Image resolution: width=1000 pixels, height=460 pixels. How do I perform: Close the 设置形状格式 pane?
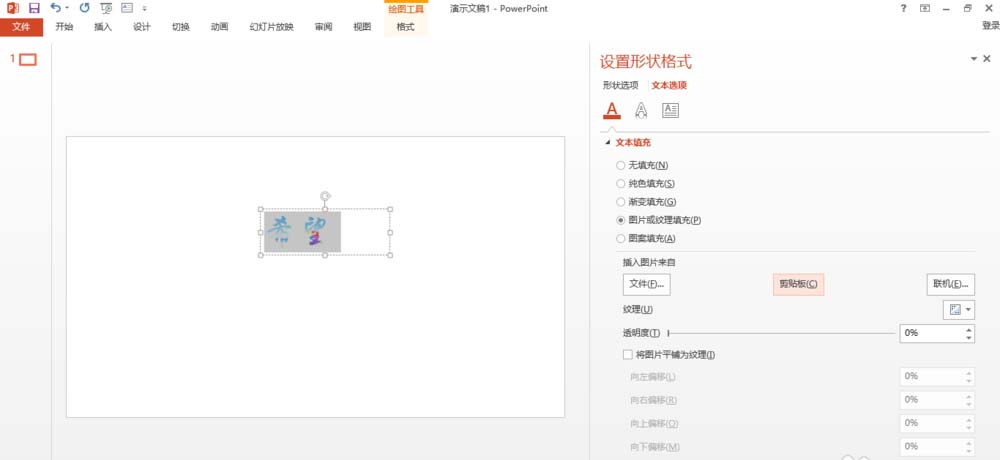coord(987,59)
